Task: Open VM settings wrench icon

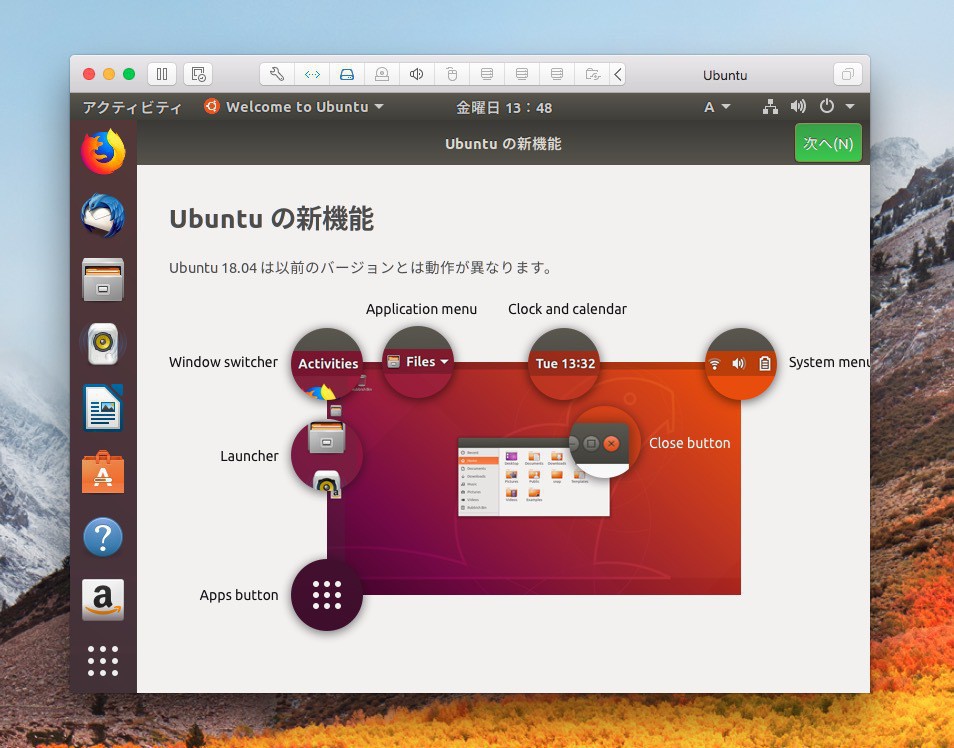Action: pos(277,74)
